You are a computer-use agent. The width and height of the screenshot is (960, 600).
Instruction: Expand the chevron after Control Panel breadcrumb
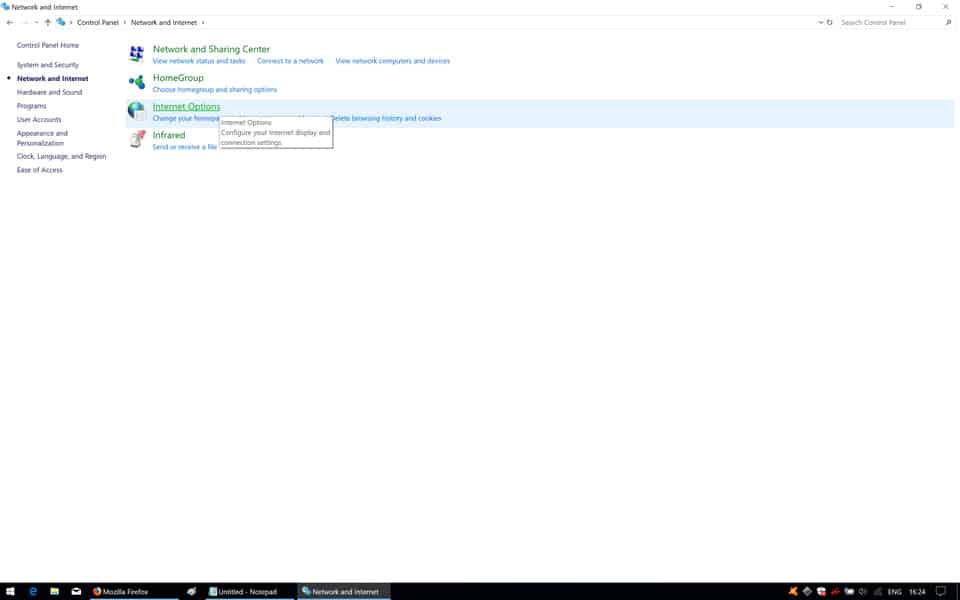[x=125, y=23]
